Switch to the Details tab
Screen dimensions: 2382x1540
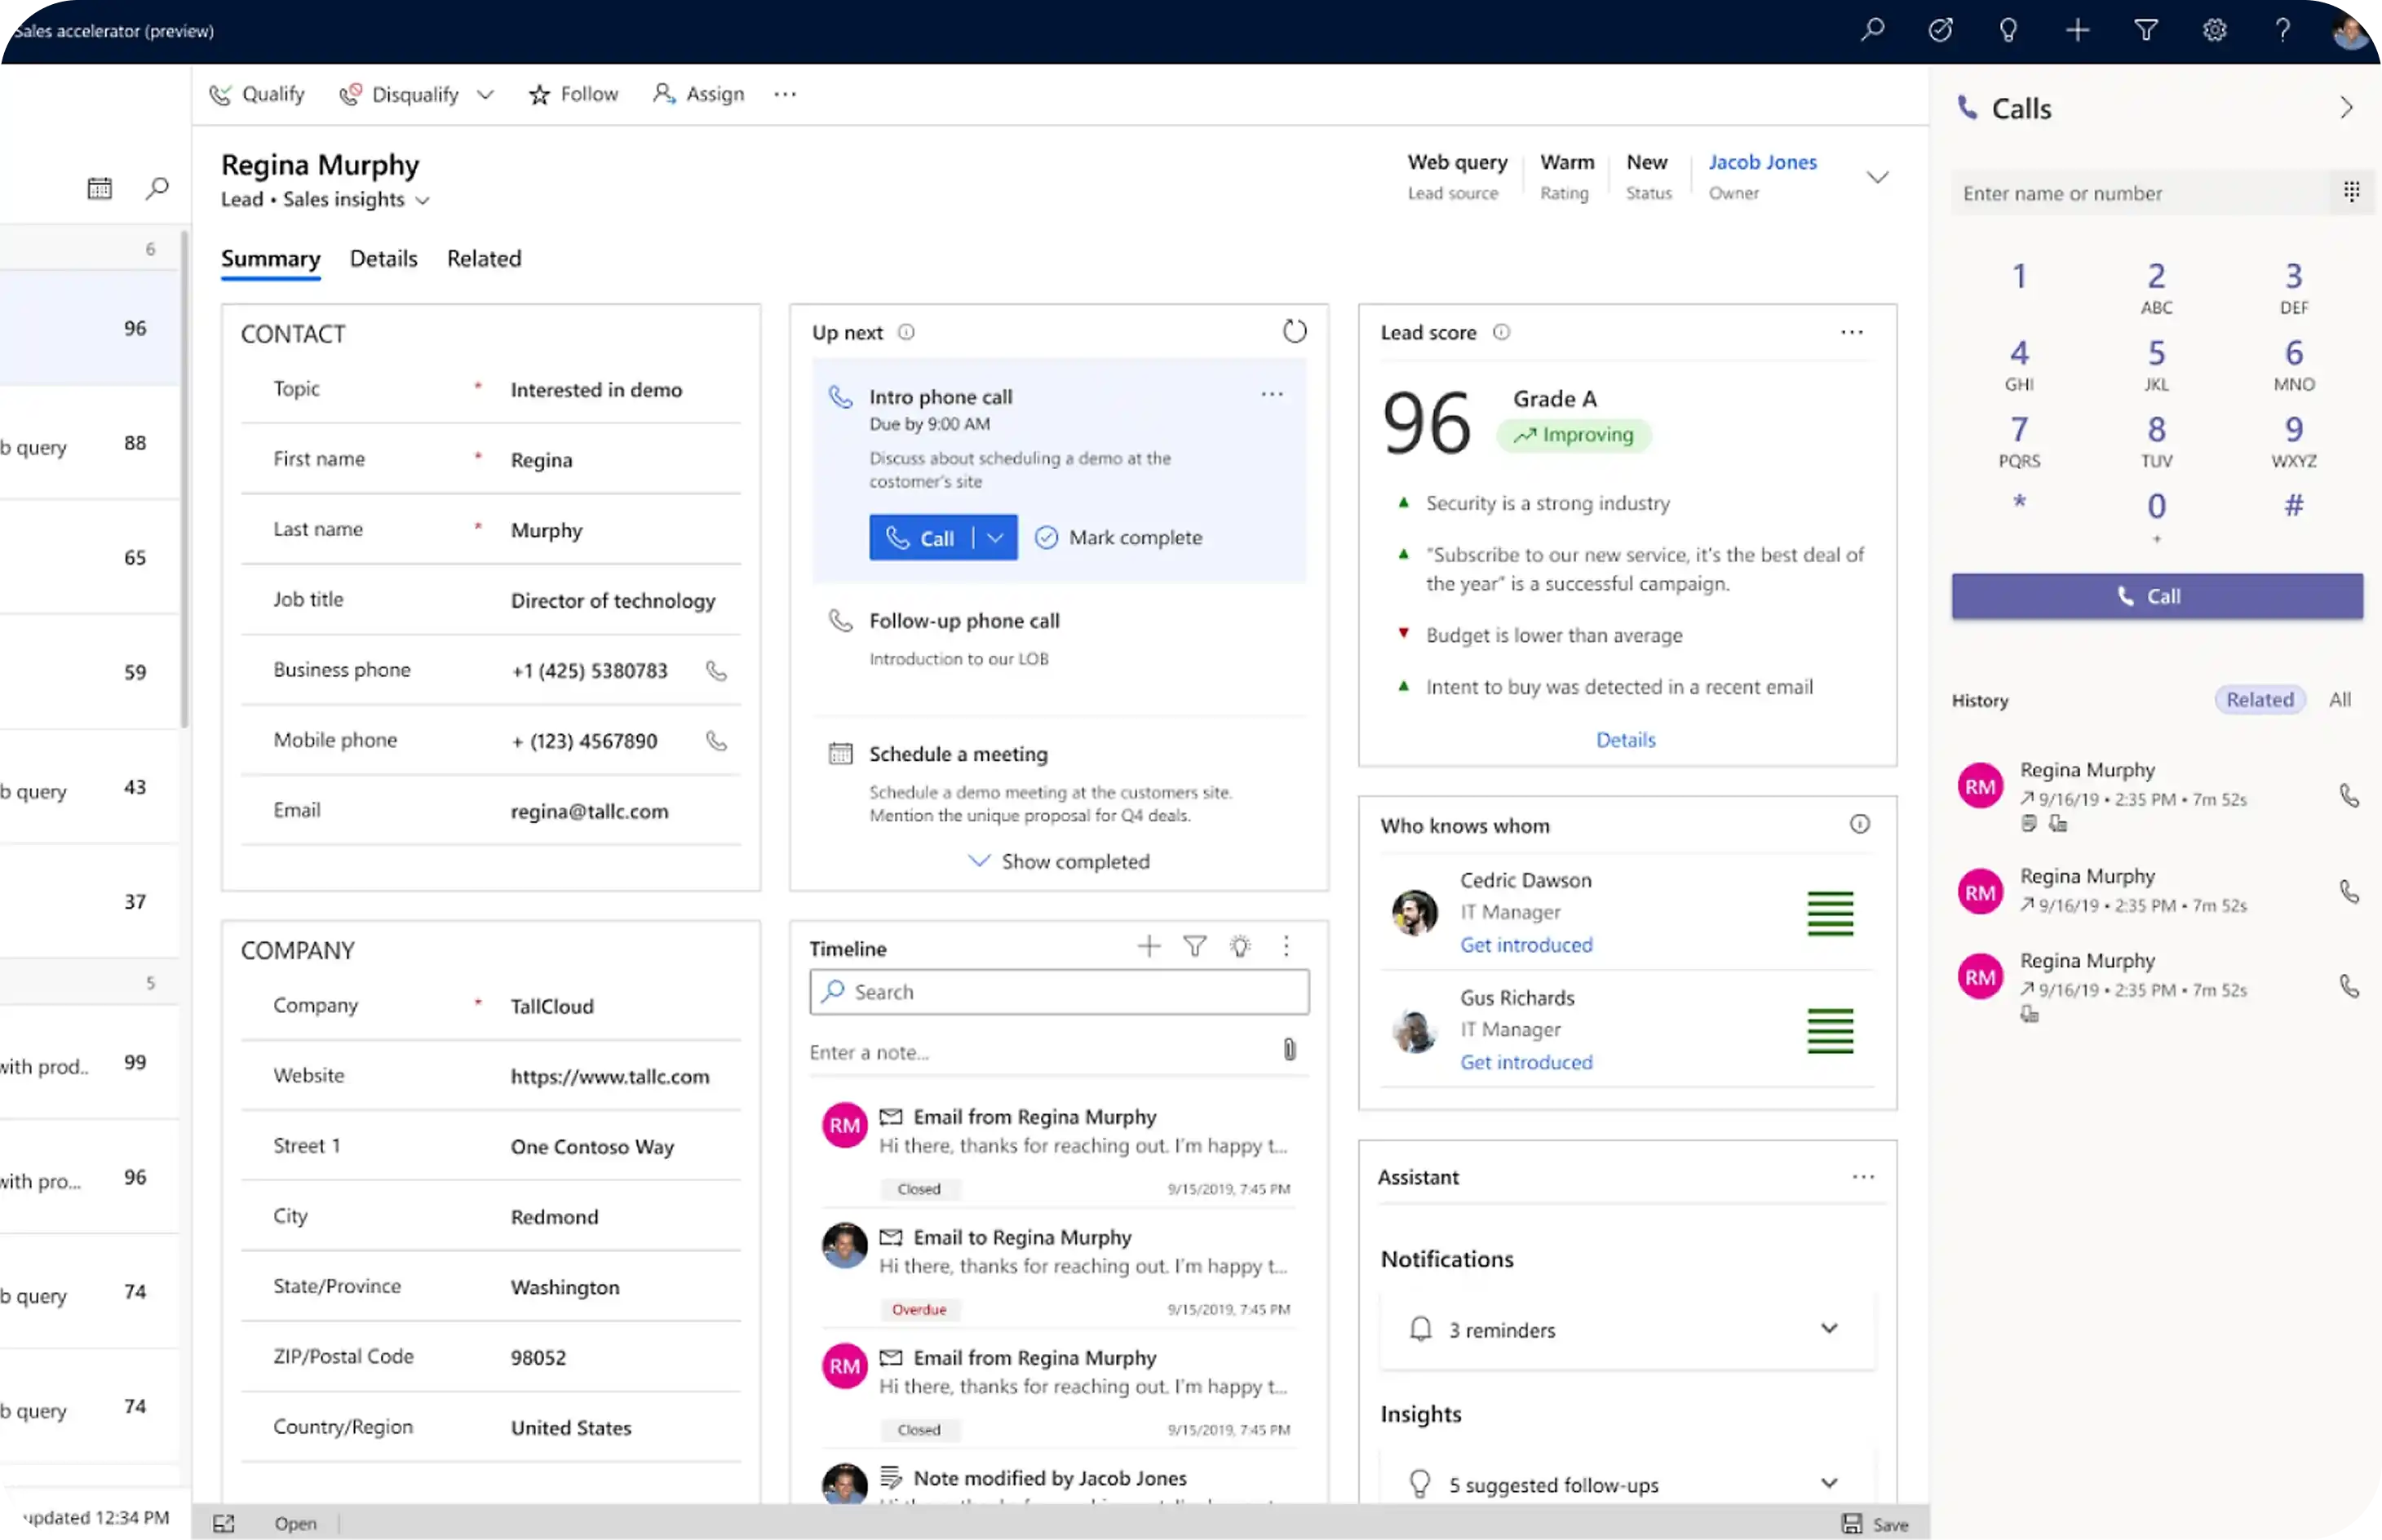(383, 259)
